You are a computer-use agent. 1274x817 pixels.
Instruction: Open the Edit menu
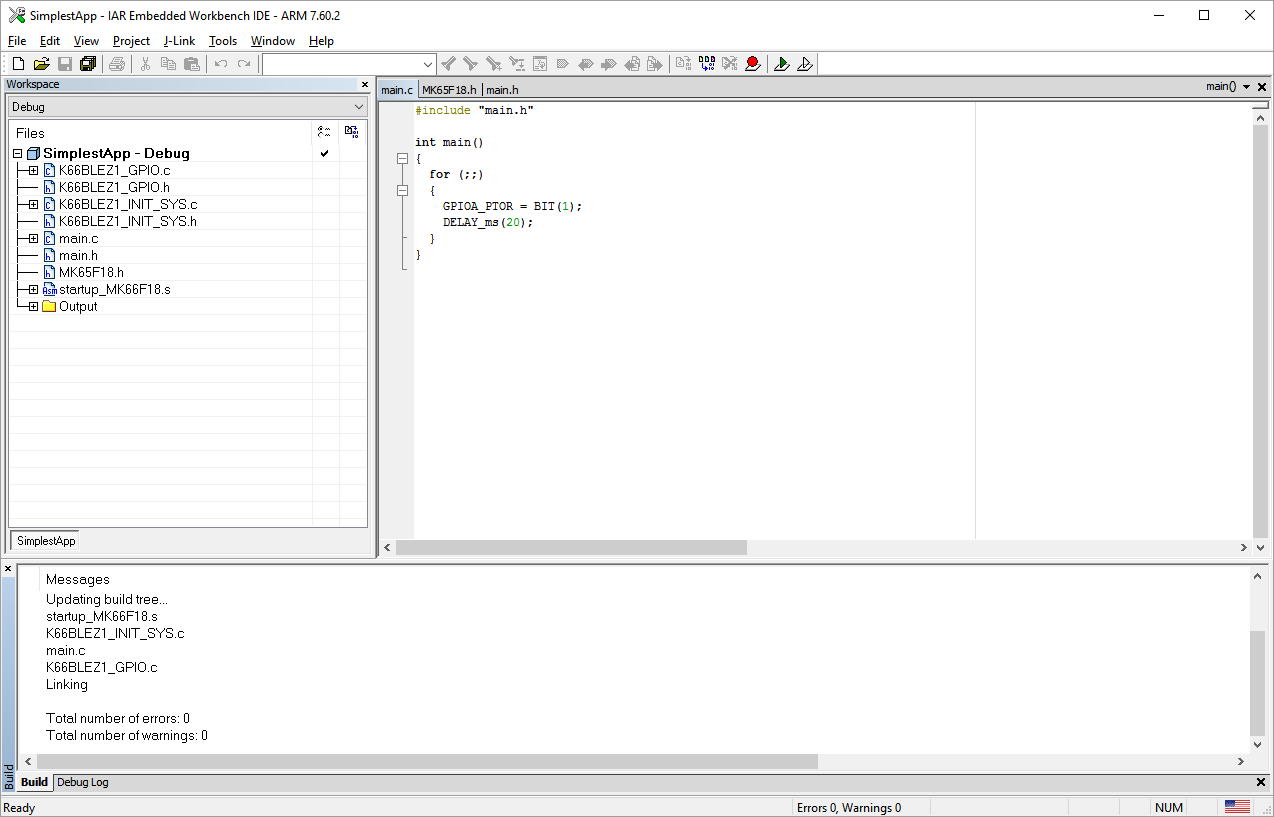[50, 41]
